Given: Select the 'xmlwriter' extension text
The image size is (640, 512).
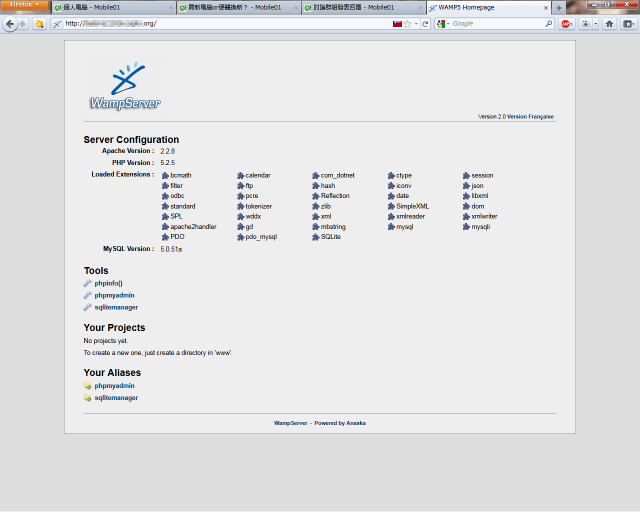Looking at the screenshot, I should (x=484, y=216).
